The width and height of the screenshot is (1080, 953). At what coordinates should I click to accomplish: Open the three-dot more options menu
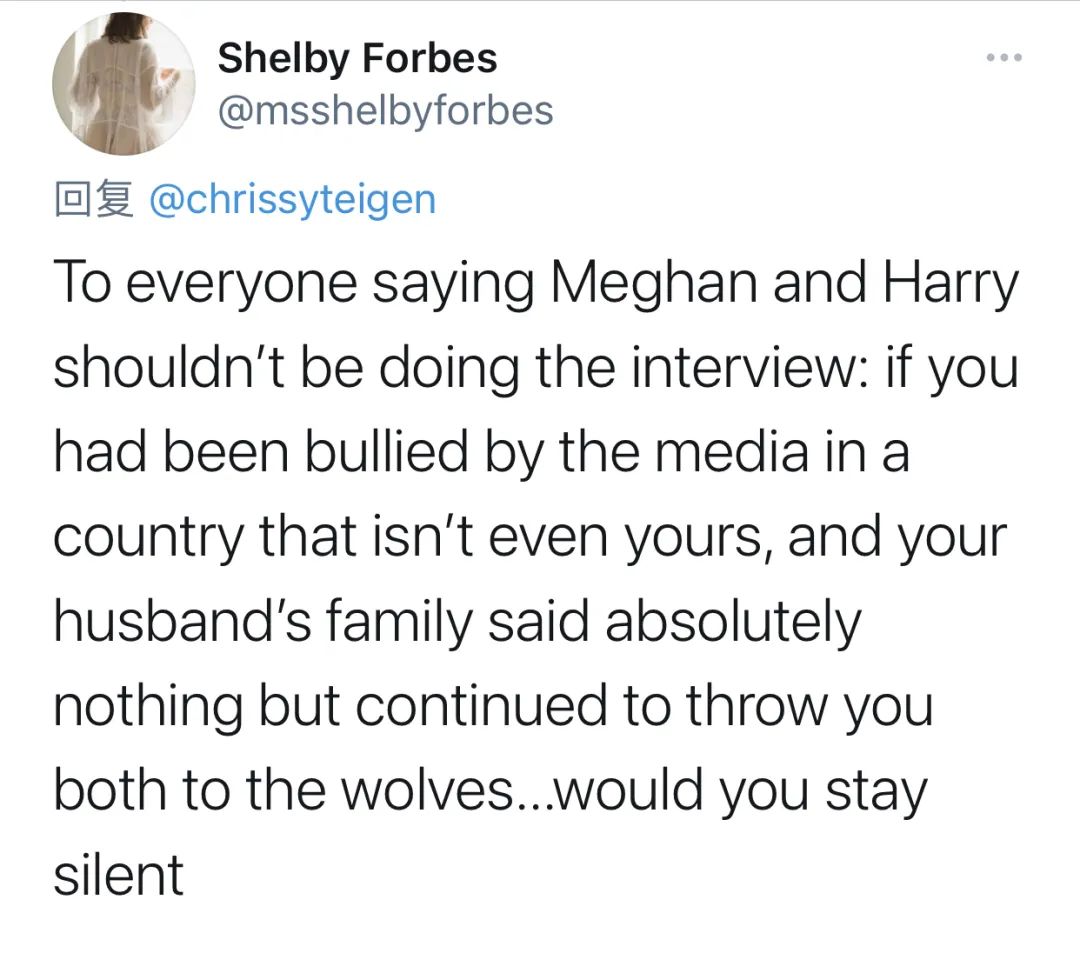[x=1003, y=57]
